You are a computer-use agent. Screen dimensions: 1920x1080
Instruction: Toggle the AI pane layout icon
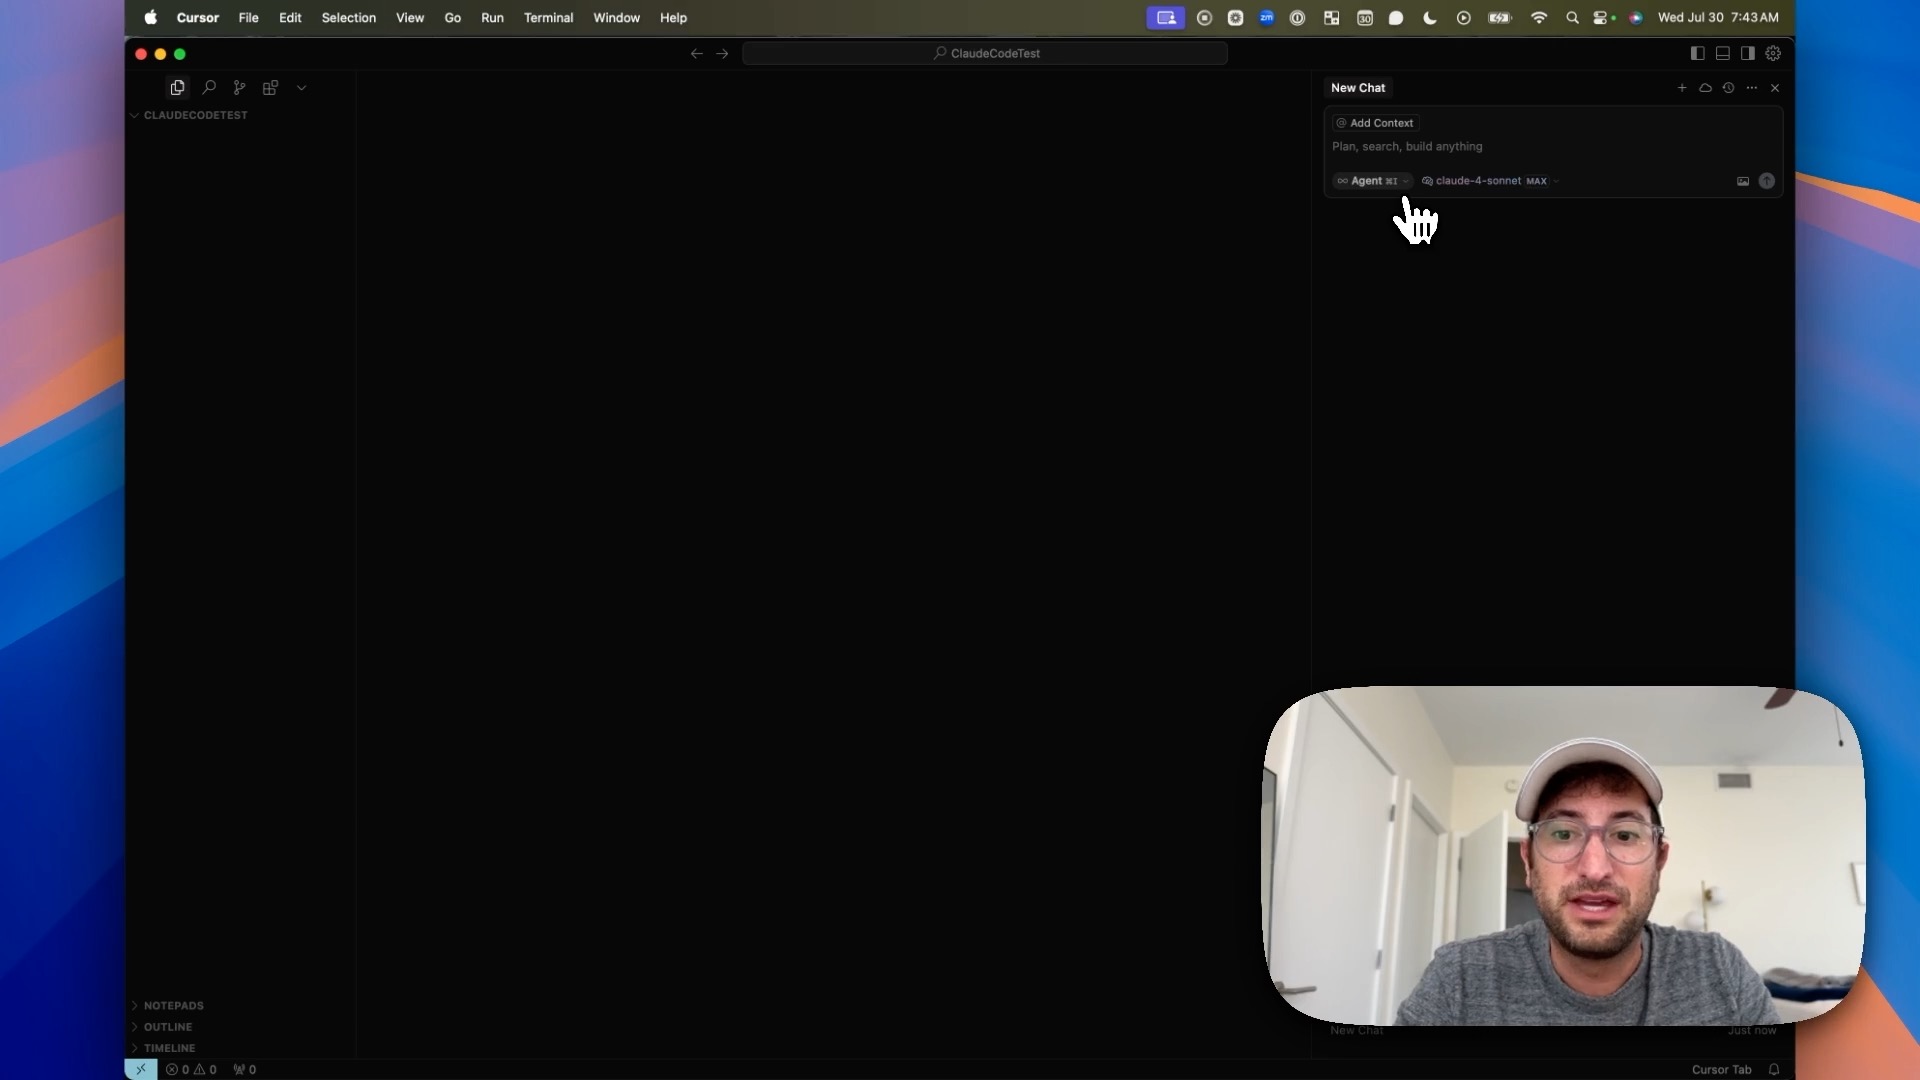pos(1747,53)
